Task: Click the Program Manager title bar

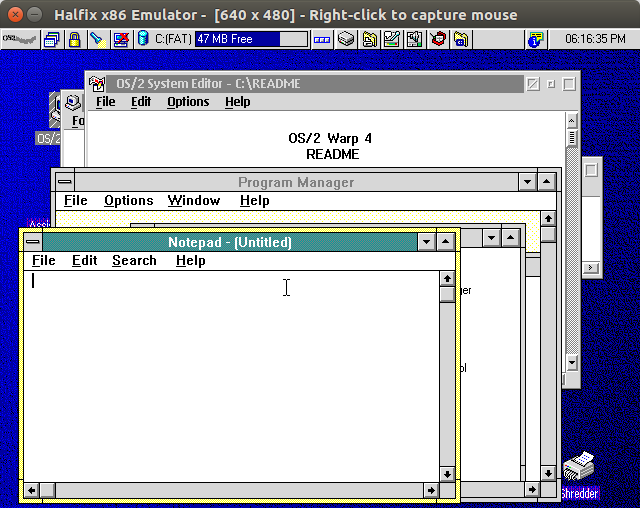Action: pyautogui.click(x=296, y=182)
